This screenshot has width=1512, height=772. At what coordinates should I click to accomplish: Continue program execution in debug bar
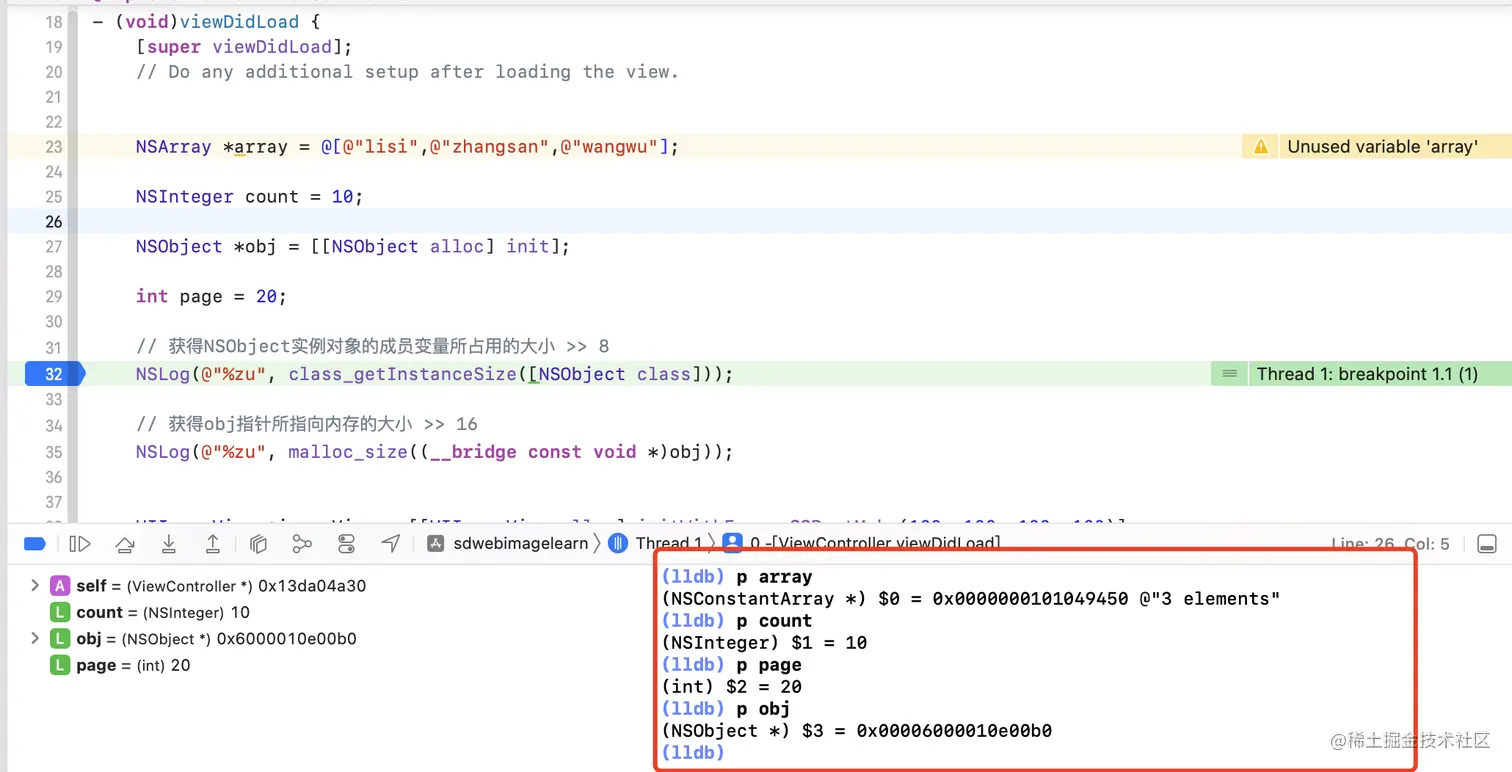80,544
